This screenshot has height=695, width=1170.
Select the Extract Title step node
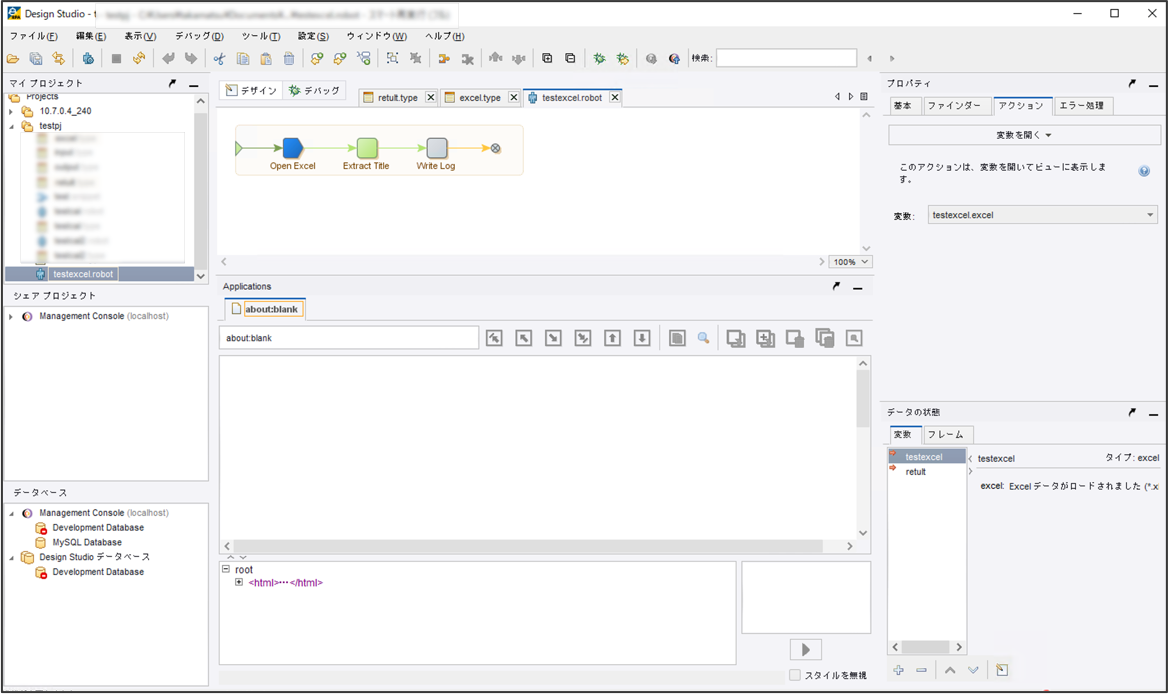pyautogui.click(x=367, y=149)
